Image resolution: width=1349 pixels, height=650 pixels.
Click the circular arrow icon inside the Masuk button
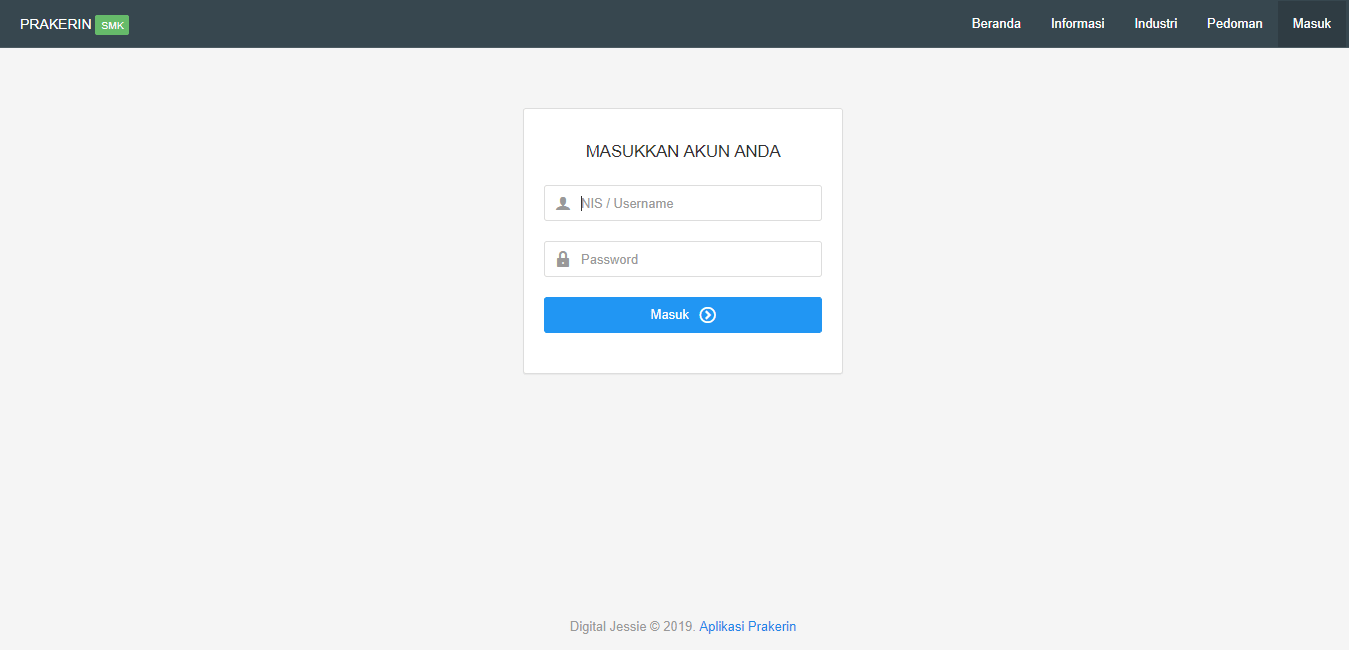click(x=707, y=314)
